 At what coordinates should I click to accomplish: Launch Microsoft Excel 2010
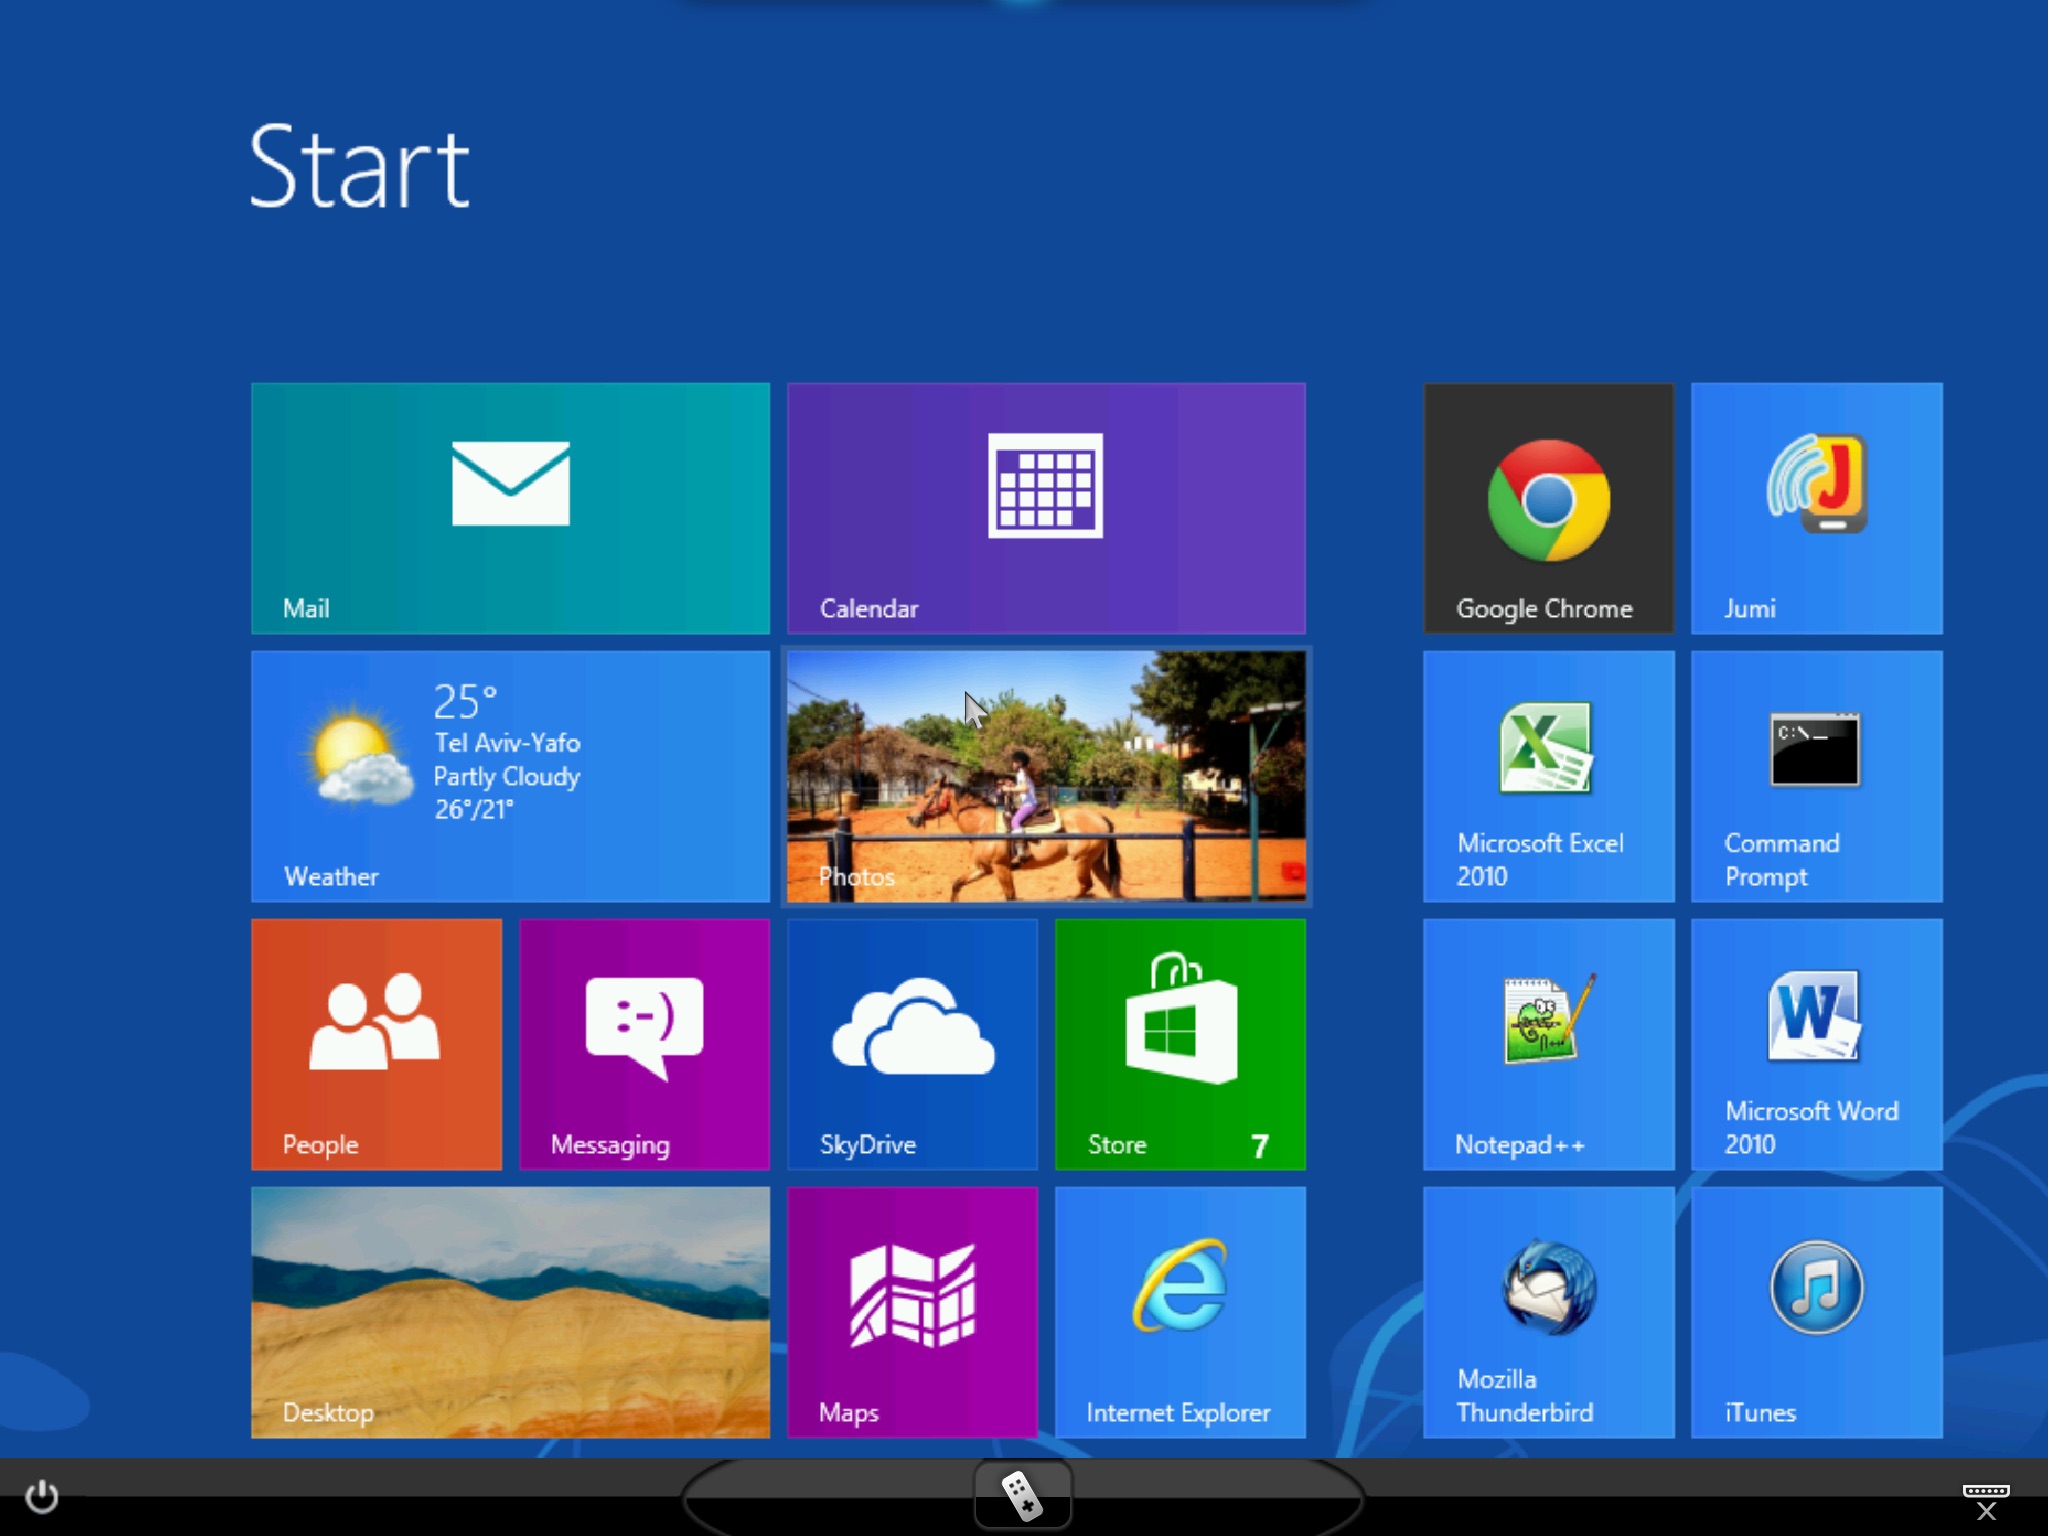click(1549, 776)
